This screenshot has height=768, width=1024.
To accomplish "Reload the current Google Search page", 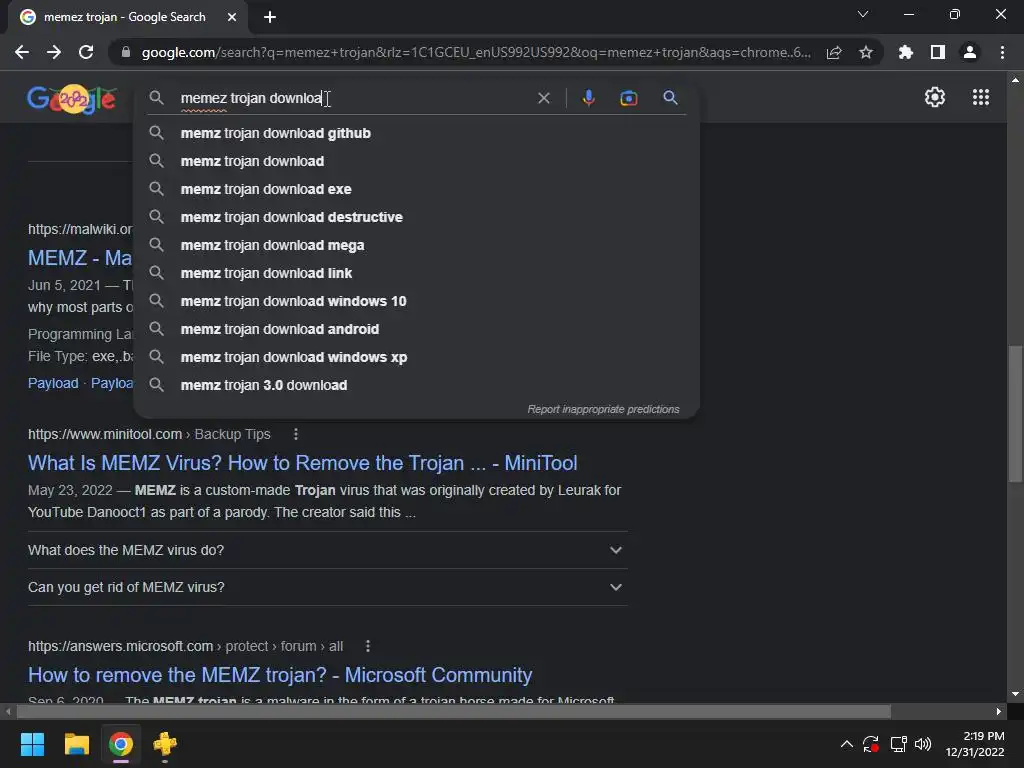I will (x=86, y=52).
